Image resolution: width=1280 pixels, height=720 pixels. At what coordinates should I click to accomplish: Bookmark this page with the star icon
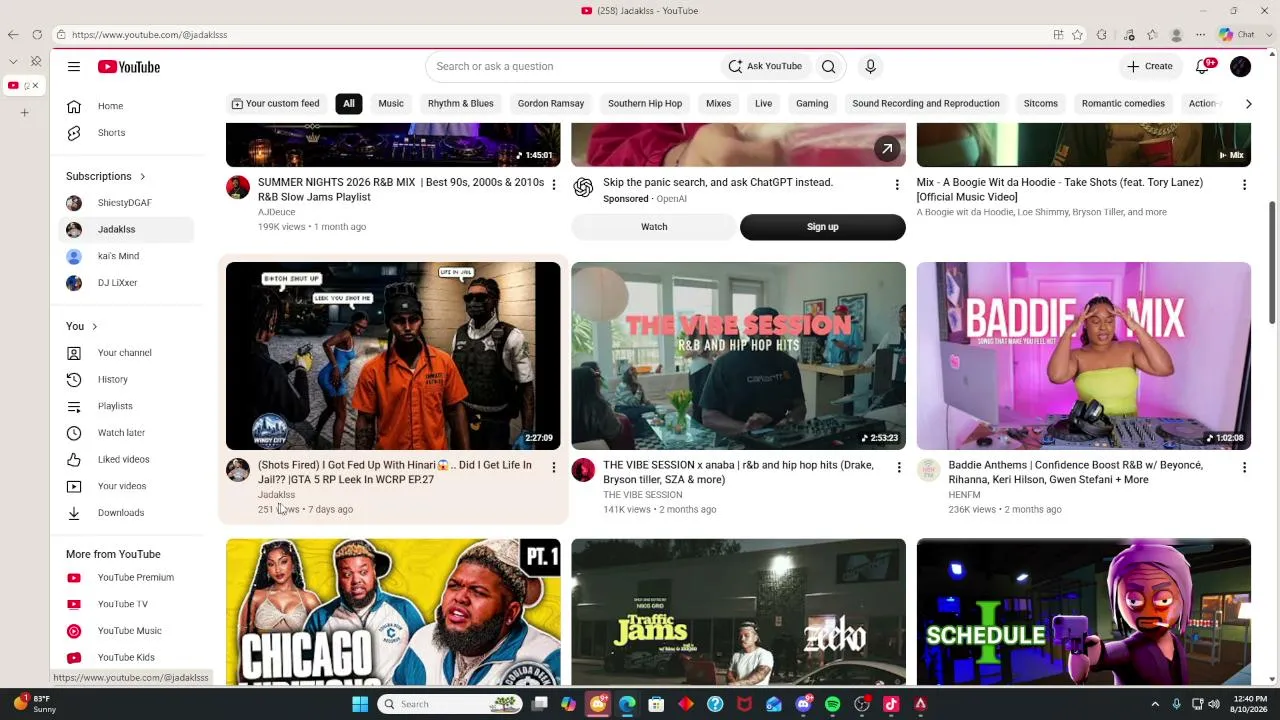pos(1077,35)
